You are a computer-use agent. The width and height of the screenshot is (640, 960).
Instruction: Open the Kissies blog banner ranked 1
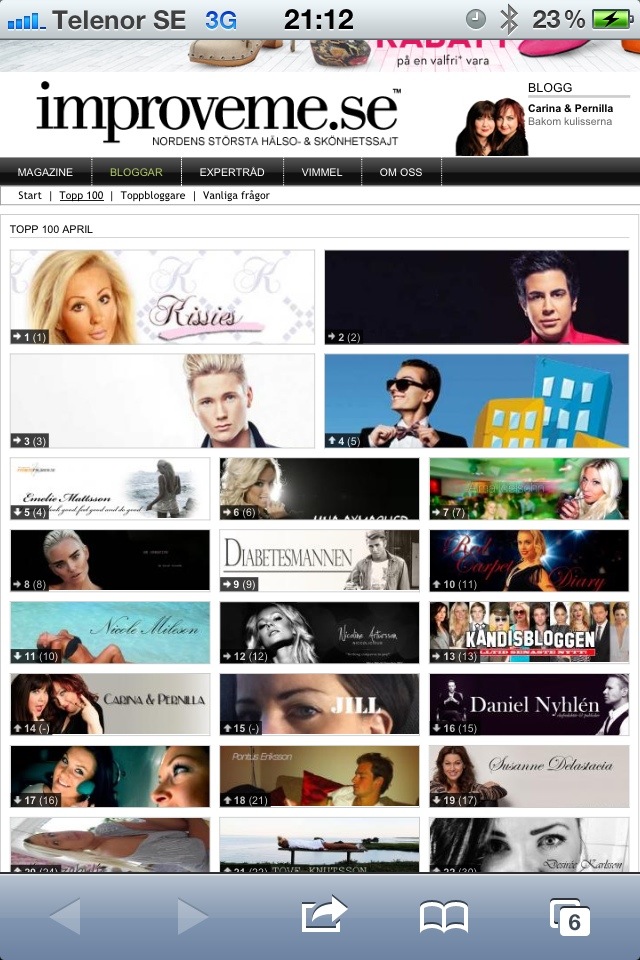[x=162, y=297]
